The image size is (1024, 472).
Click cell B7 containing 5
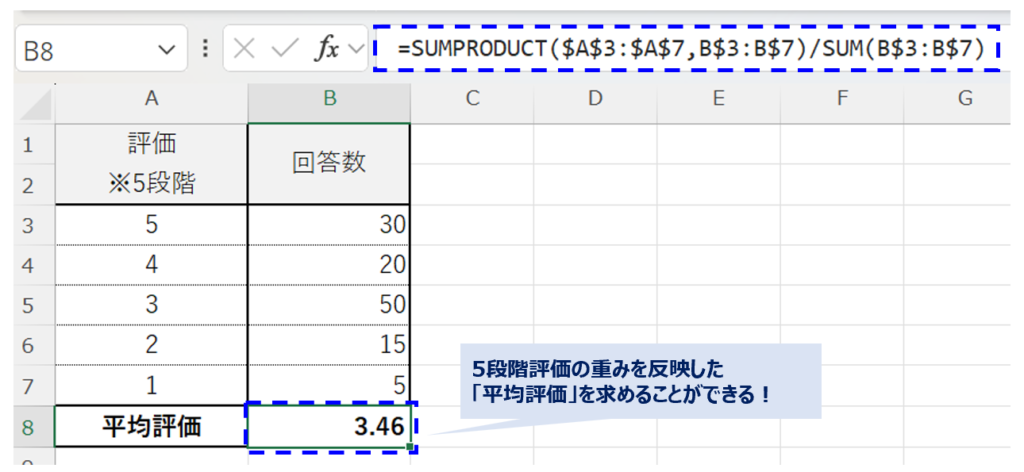(330, 386)
